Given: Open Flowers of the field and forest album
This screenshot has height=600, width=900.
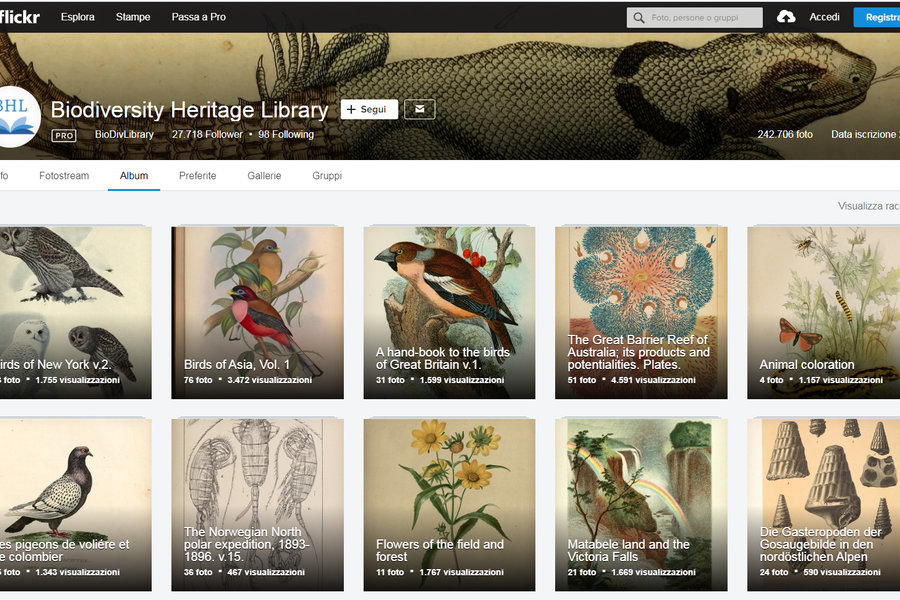Looking at the screenshot, I should point(449,505).
